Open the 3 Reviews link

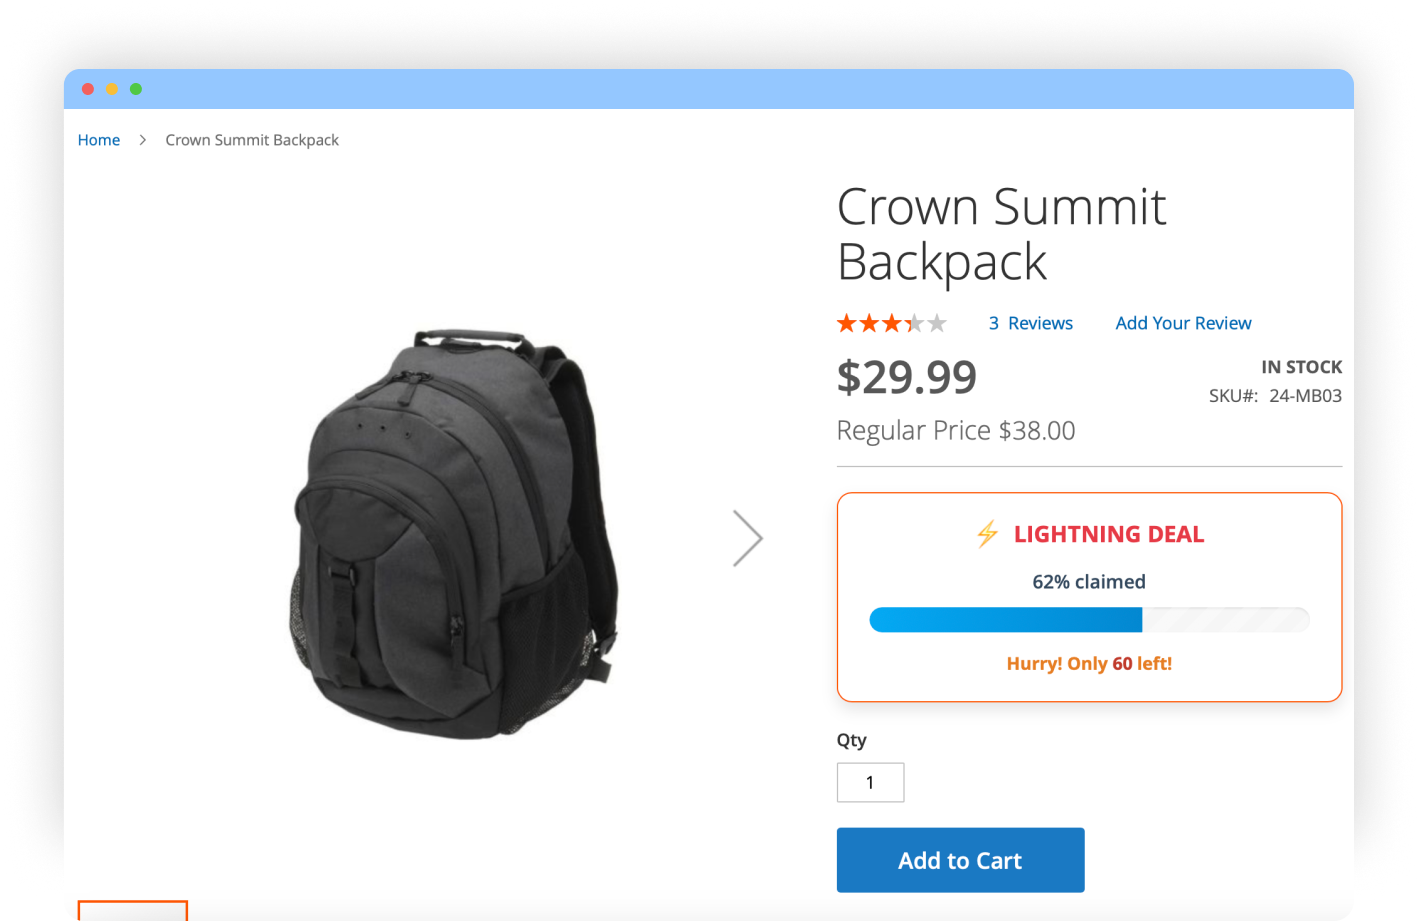(1030, 323)
